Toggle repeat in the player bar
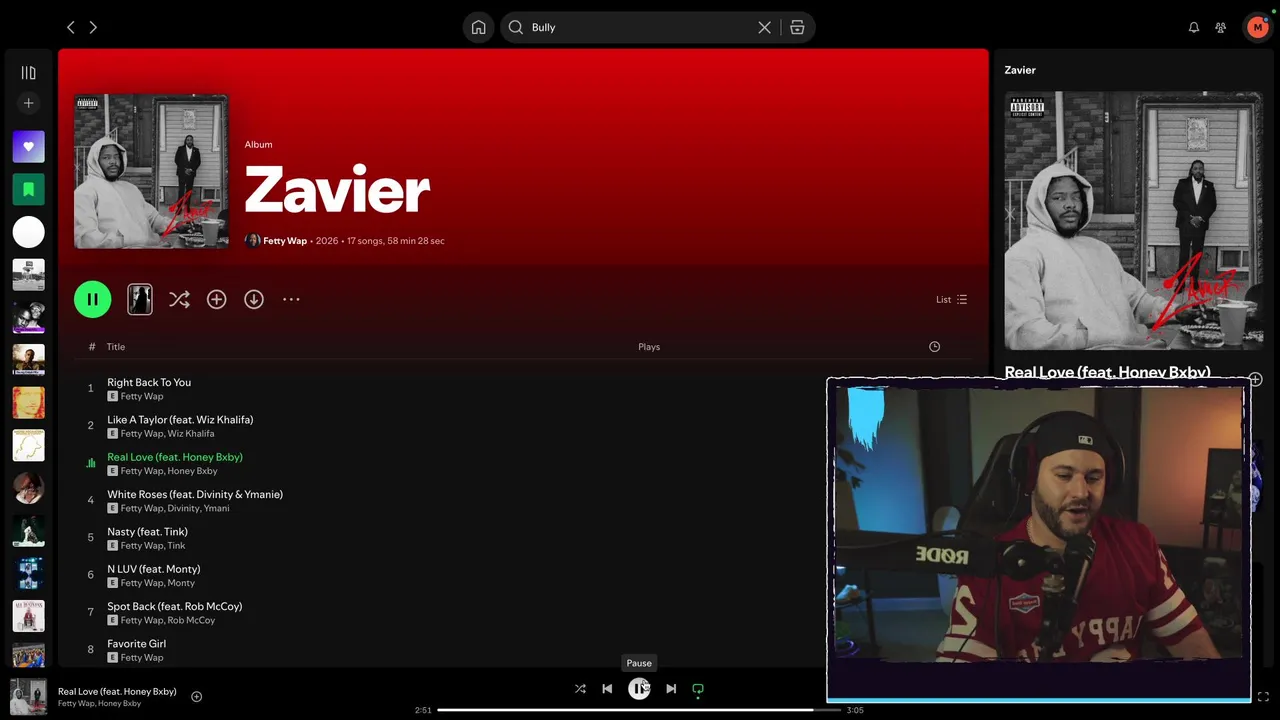Image resolution: width=1280 pixels, height=720 pixels. coord(698,689)
